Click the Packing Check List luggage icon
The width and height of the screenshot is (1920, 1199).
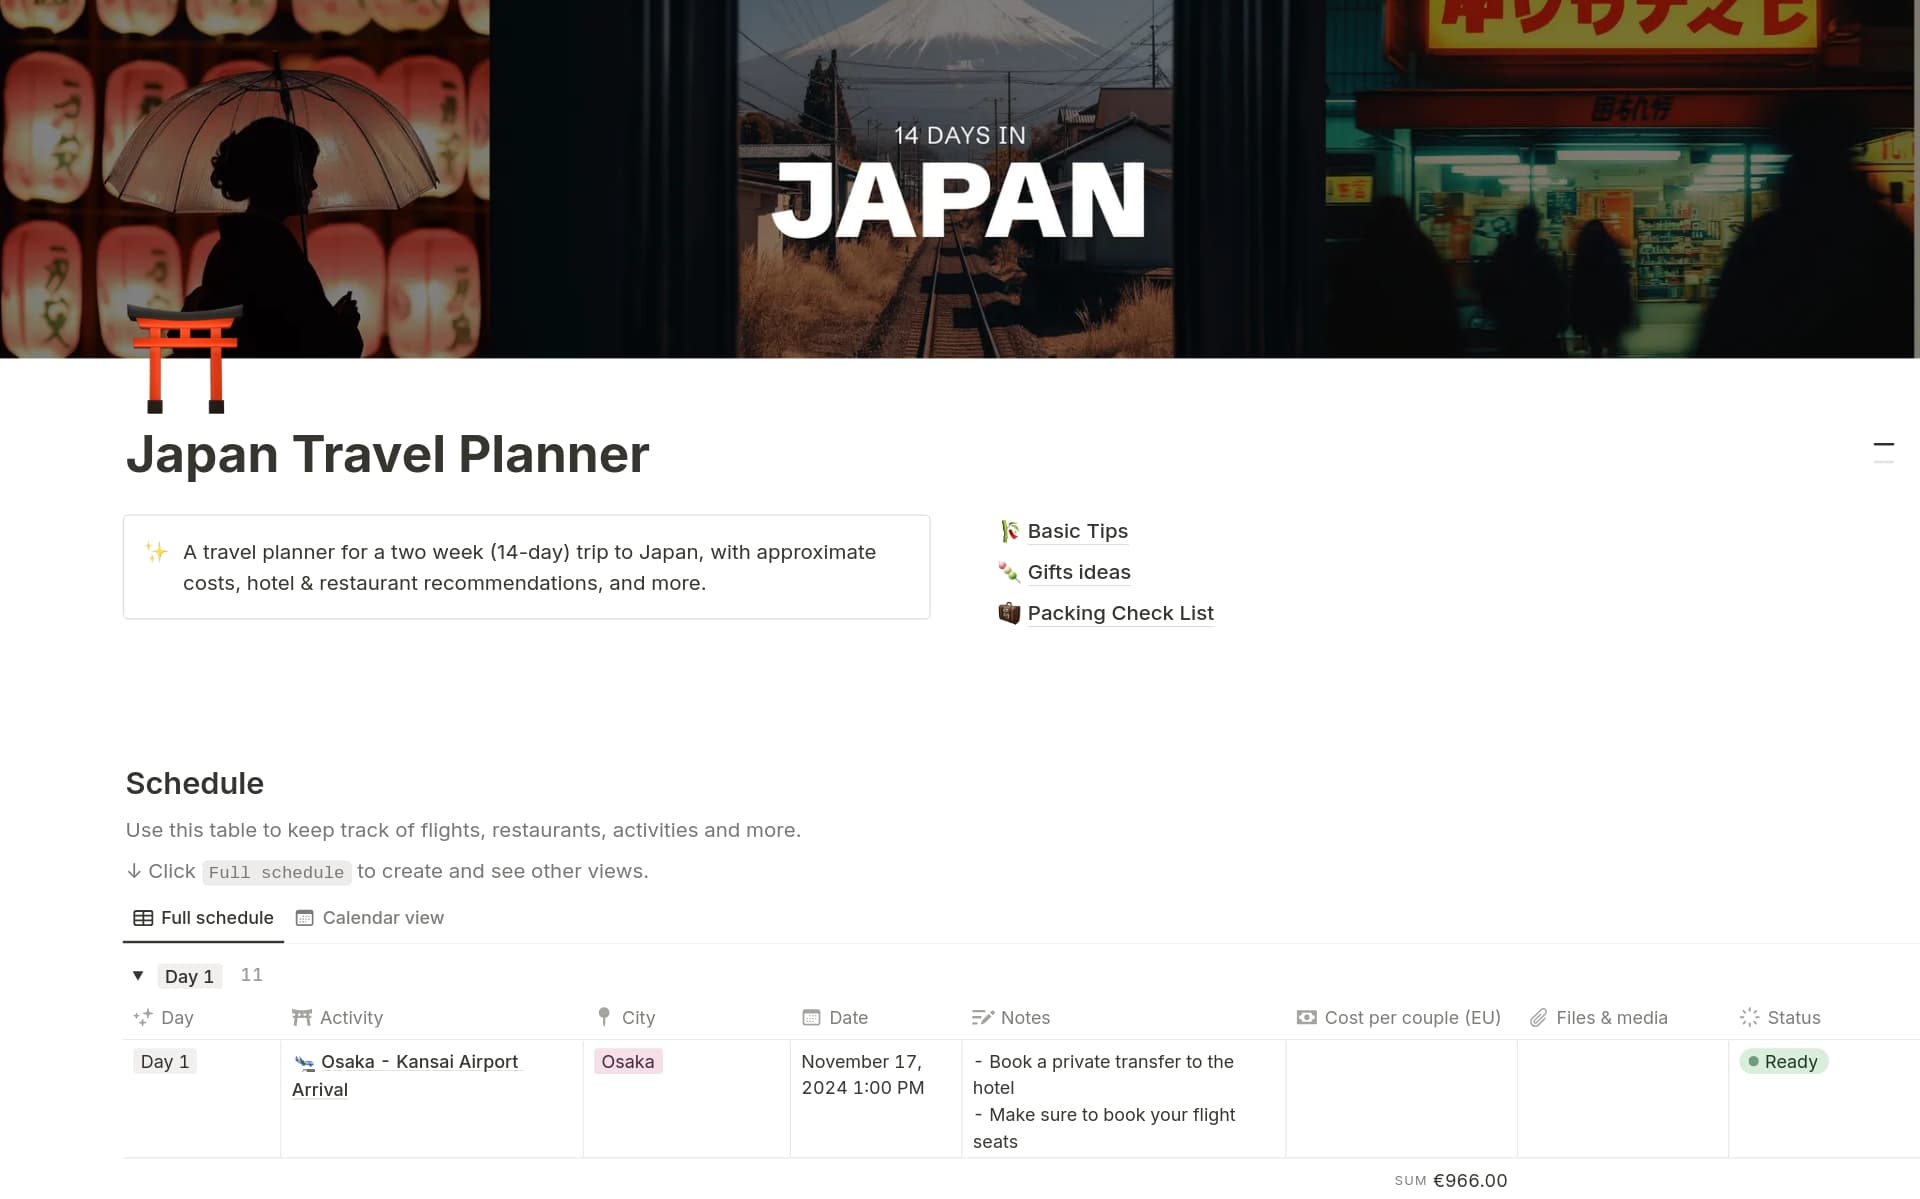click(1009, 613)
